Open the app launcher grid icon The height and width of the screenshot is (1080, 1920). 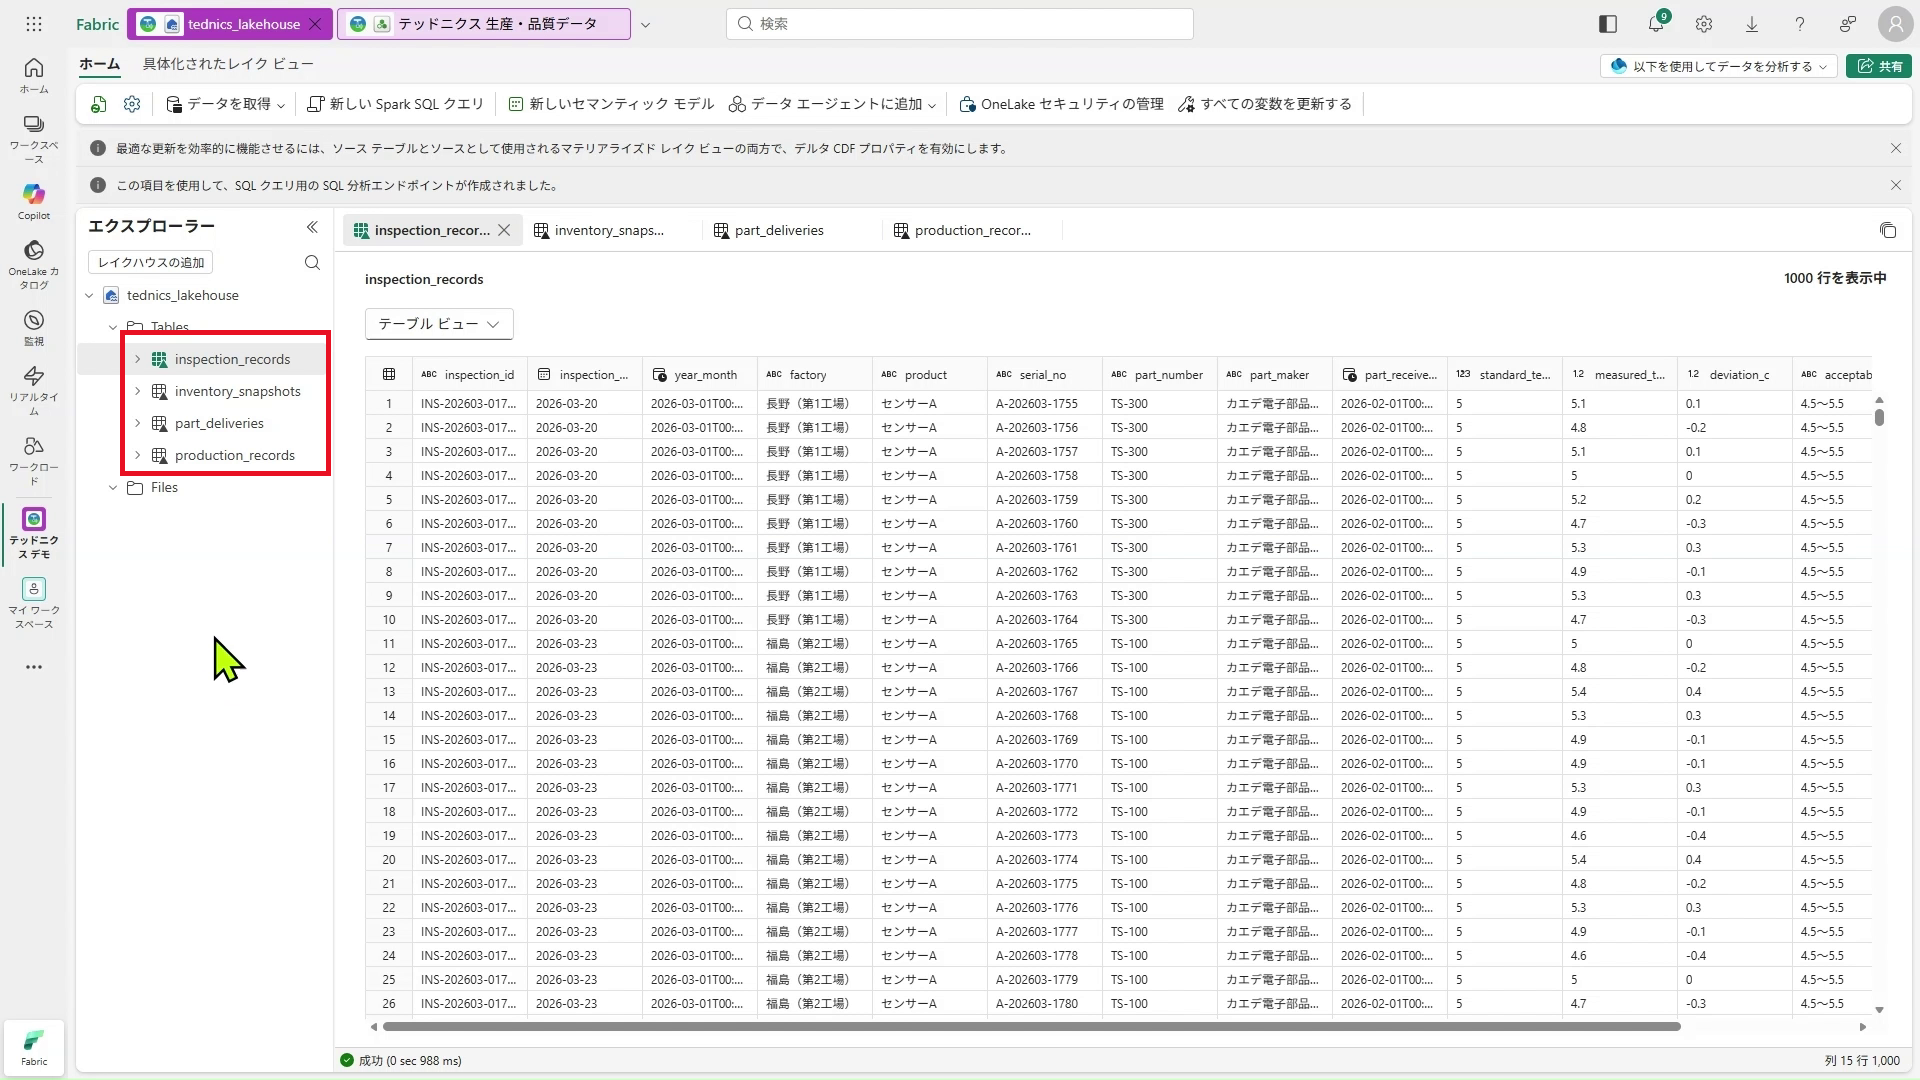pyautogui.click(x=34, y=24)
